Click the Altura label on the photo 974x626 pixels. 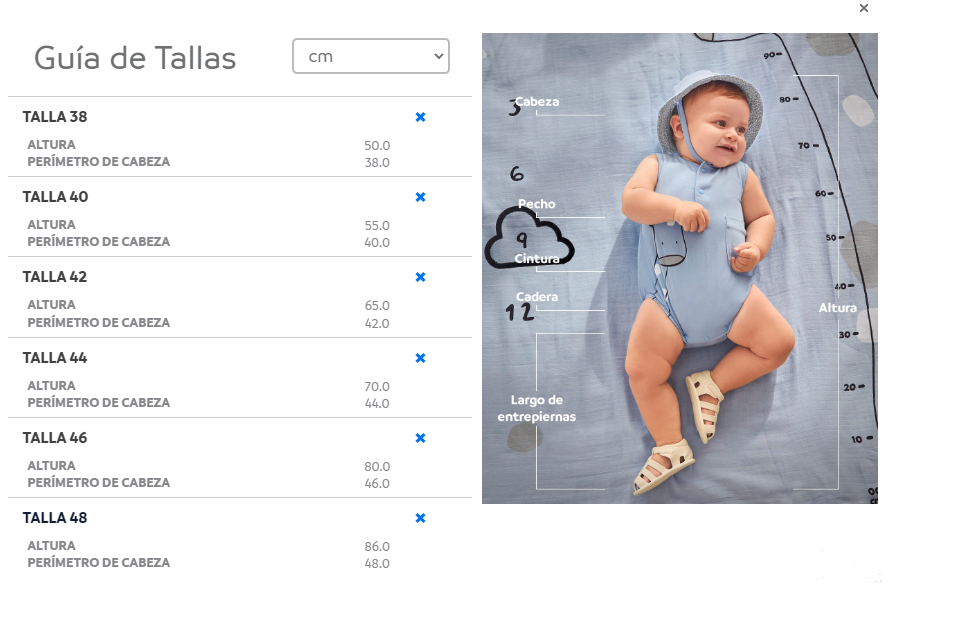coord(837,307)
